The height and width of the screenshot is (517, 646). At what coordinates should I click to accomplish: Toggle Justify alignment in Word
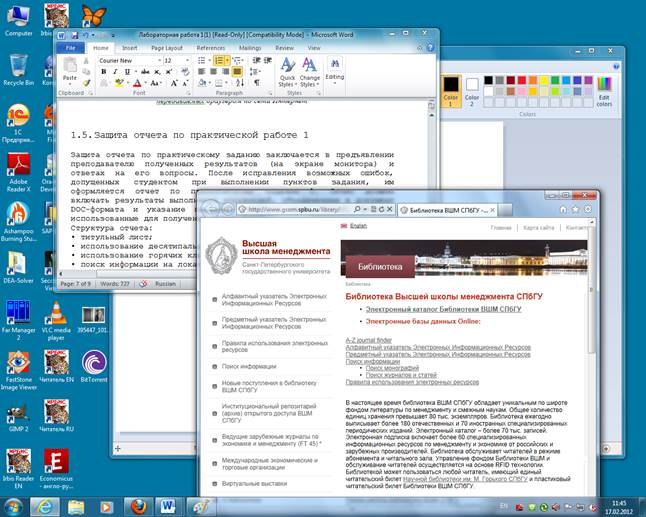pos(237,72)
